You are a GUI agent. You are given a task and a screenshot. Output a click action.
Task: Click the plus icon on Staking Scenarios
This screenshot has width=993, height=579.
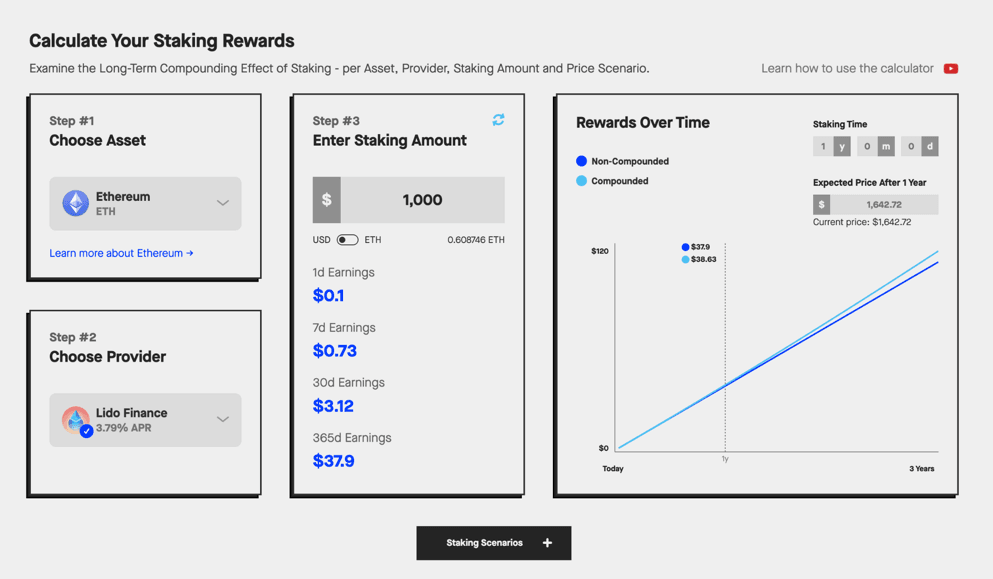(x=547, y=543)
